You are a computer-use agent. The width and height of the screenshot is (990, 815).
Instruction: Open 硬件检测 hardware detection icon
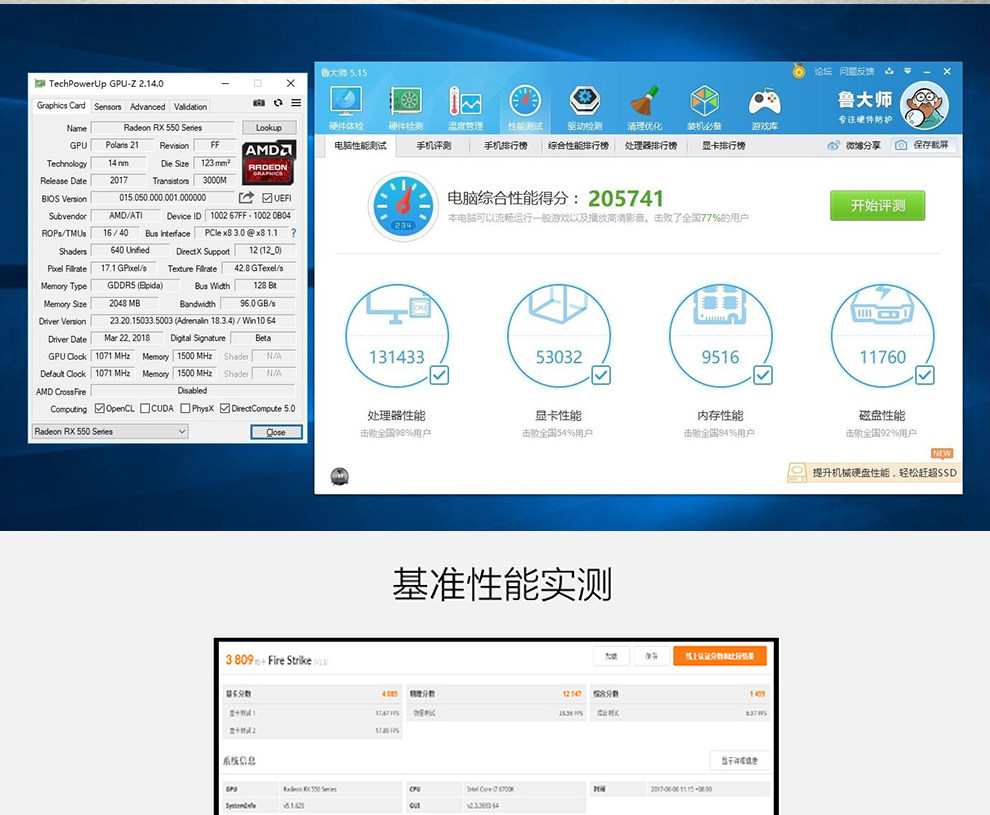(405, 109)
